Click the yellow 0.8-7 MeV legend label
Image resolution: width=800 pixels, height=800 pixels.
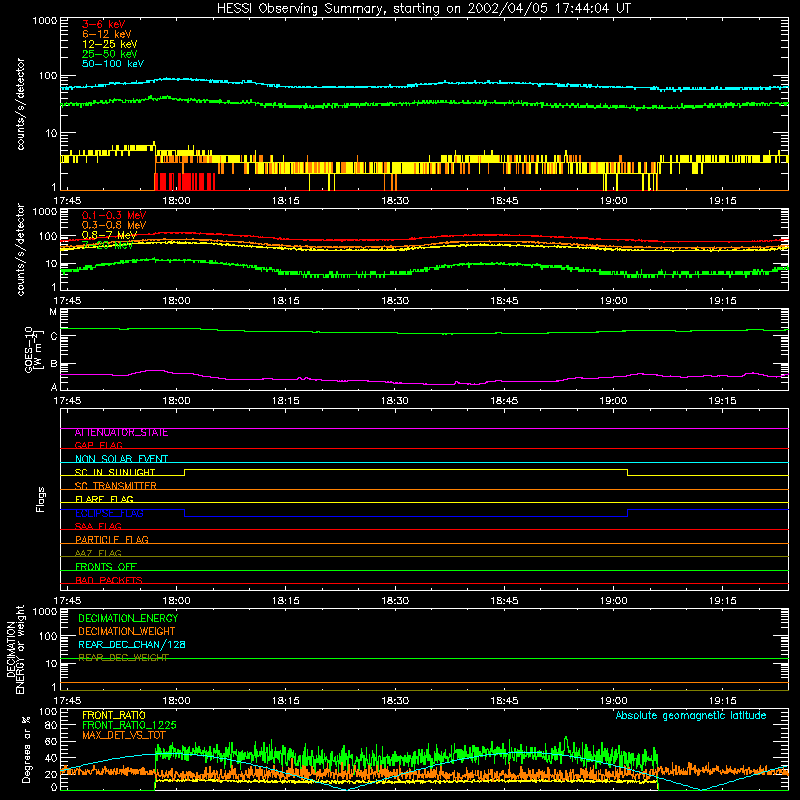pyautogui.click(x=109, y=235)
